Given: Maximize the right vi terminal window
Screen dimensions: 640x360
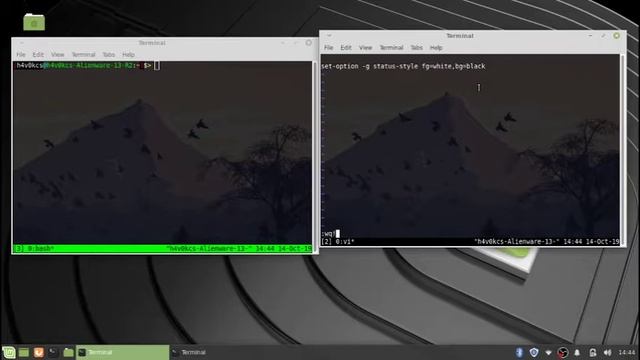Looking at the screenshot, I should click(x=603, y=36).
